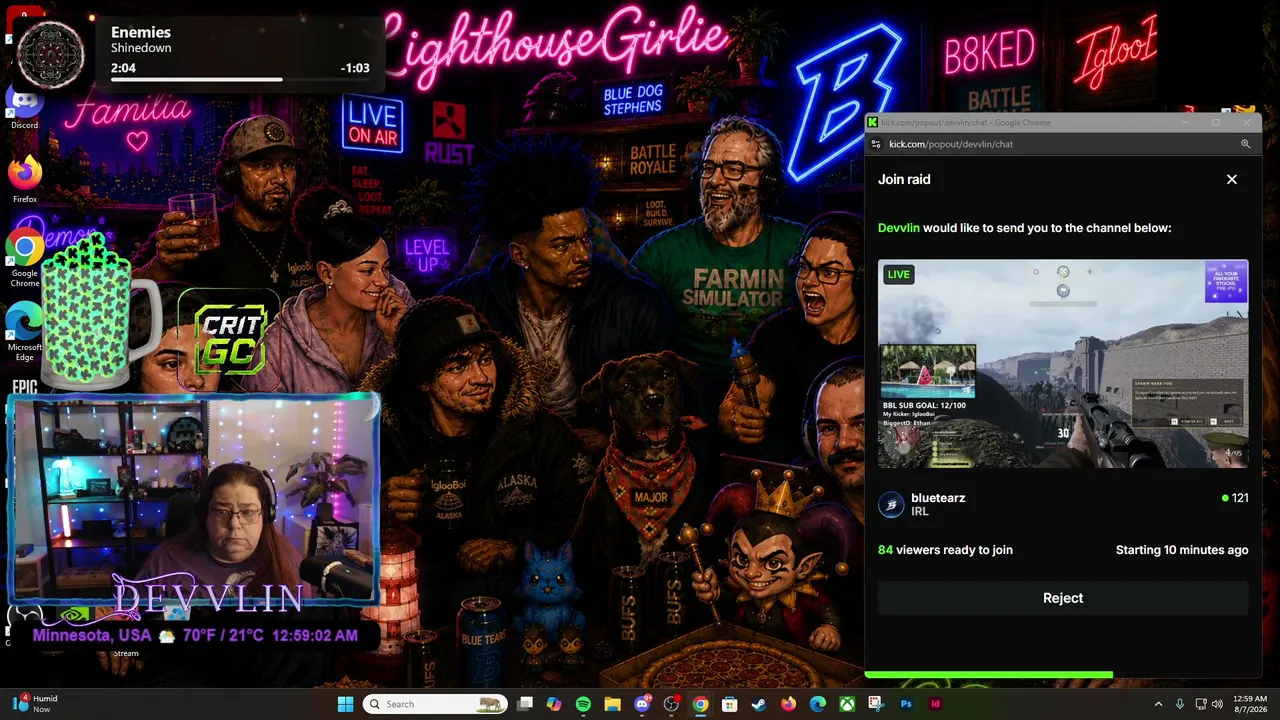Open Discord from the desktop shortcut

pos(25,105)
